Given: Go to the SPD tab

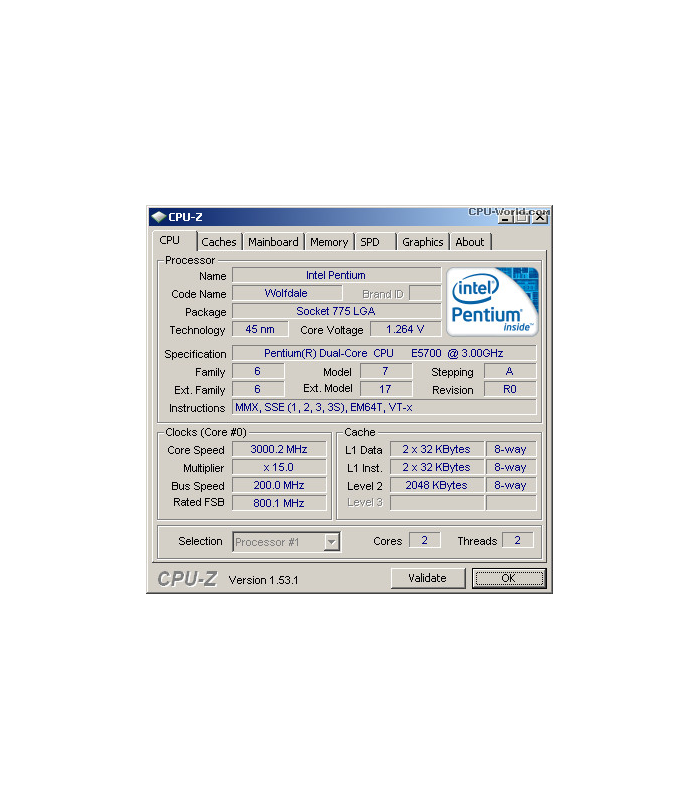Looking at the screenshot, I should click(375, 242).
